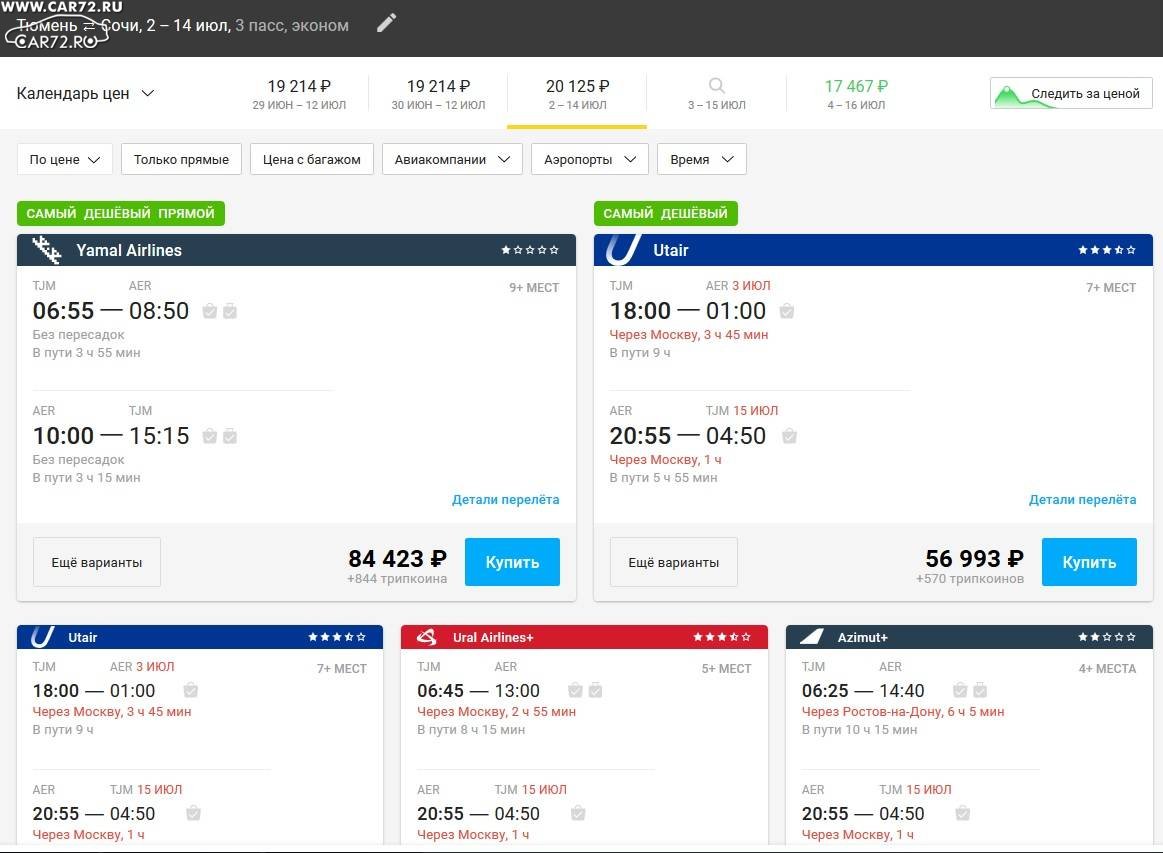Viewport: 1163px width, 853px height.
Task: Open Детали перелёта for Yamal Airlines
Action: (x=506, y=500)
